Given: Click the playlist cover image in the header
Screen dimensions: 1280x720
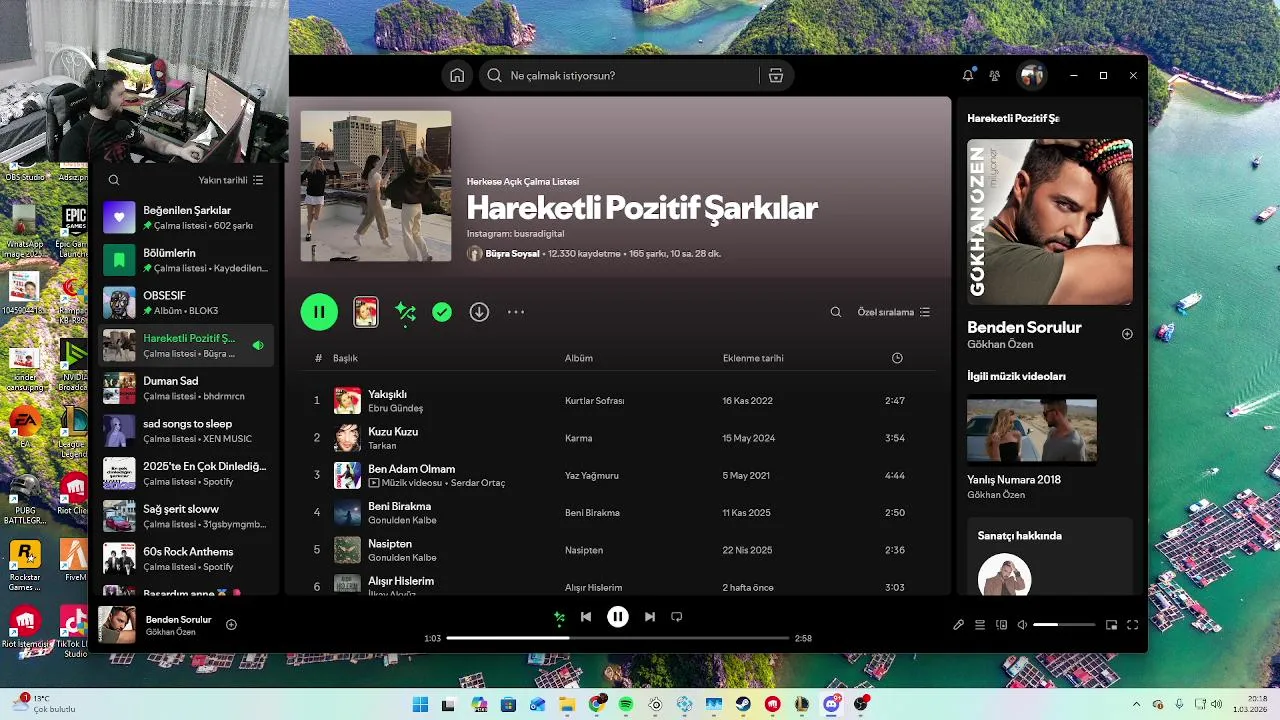Looking at the screenshot, I should click(376, 186).
